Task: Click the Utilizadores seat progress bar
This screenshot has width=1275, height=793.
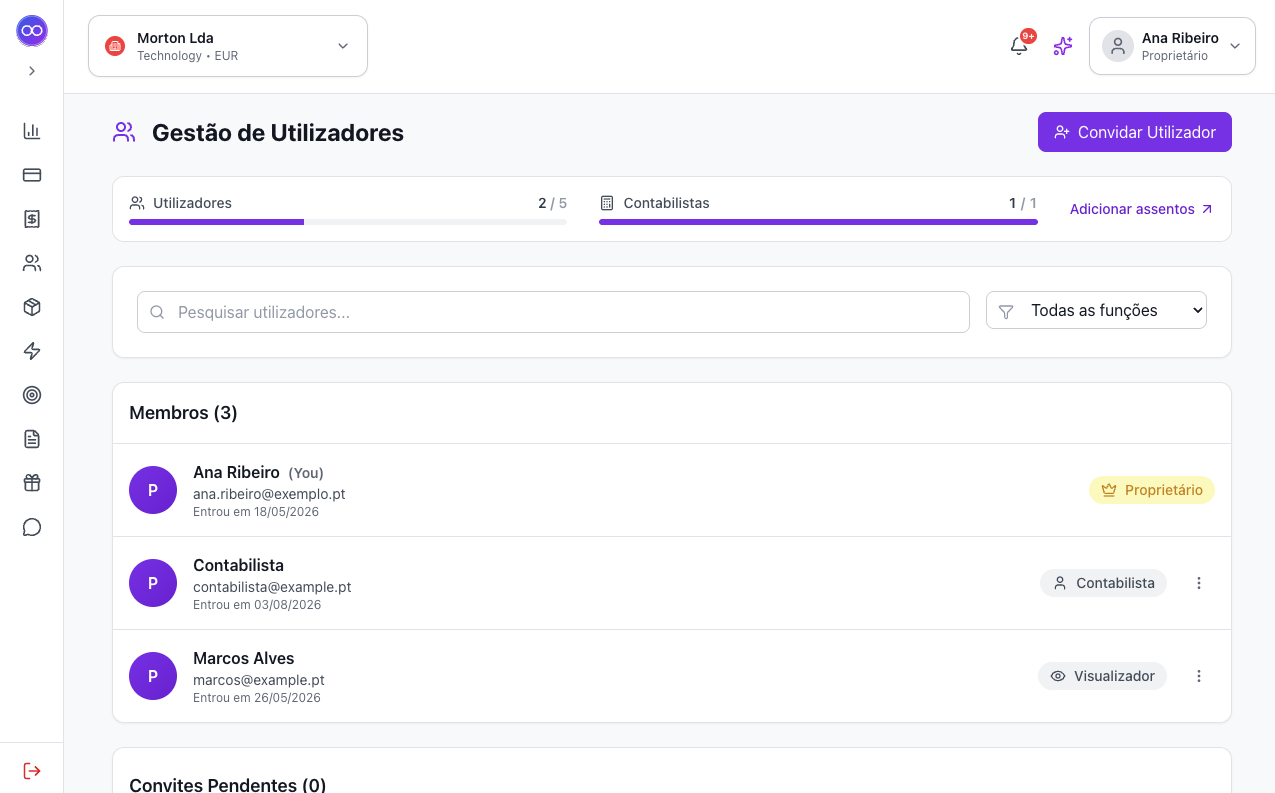Action: pyautogui.click(x=348, y=222)
